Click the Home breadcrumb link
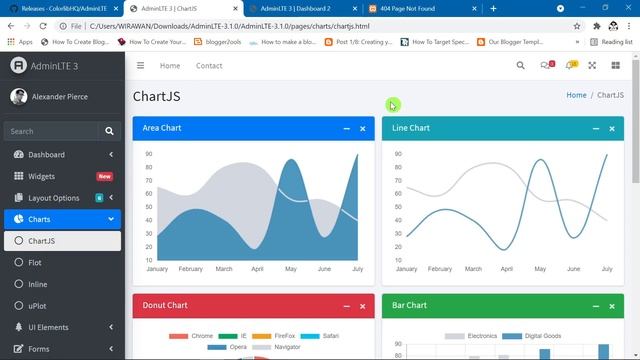This screenshot has height=360, width=640. click(x=576, y=95)
